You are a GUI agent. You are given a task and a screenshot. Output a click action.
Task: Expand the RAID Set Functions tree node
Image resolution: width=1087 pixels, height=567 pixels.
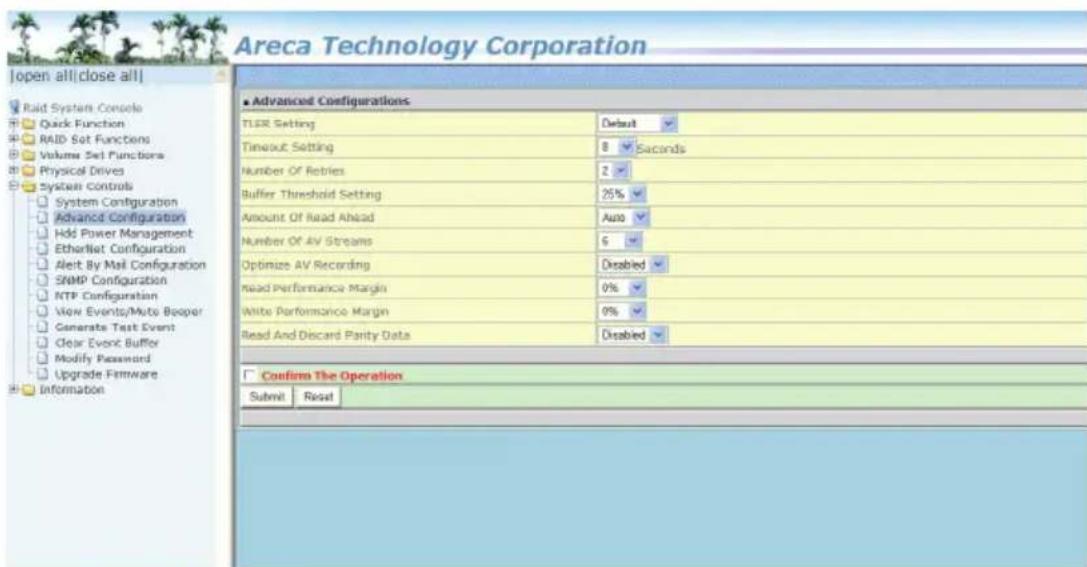pos(13,139)
